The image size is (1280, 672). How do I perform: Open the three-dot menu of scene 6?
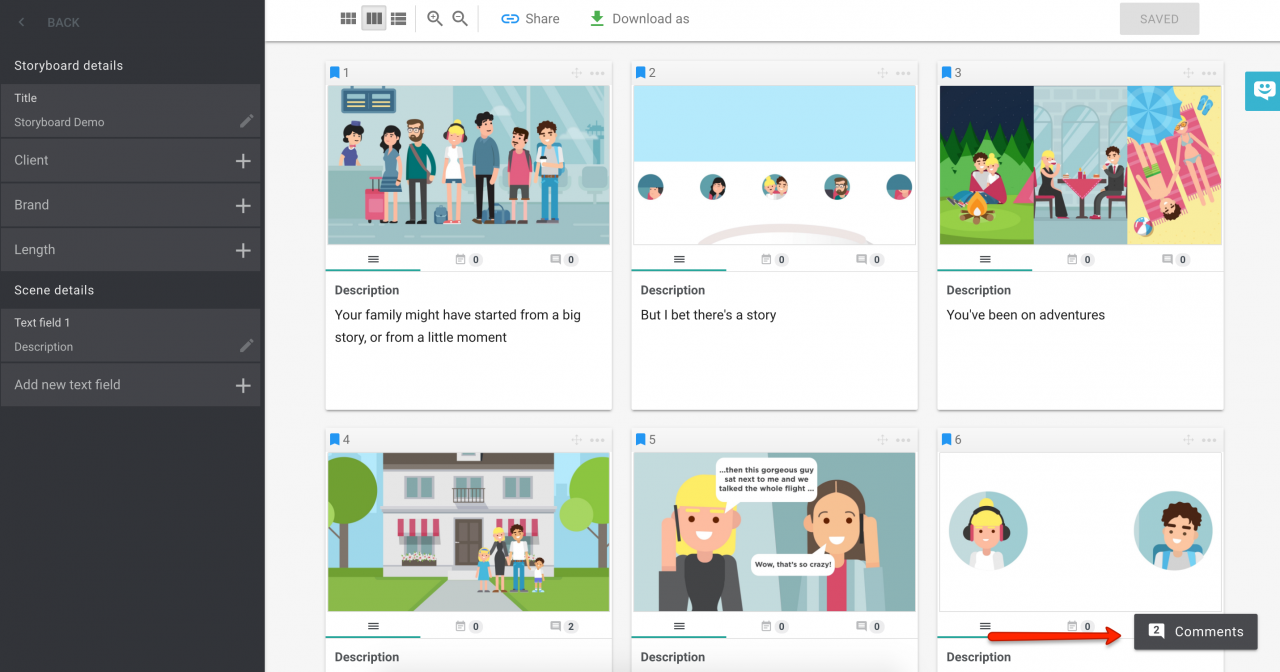point(1209,440)
